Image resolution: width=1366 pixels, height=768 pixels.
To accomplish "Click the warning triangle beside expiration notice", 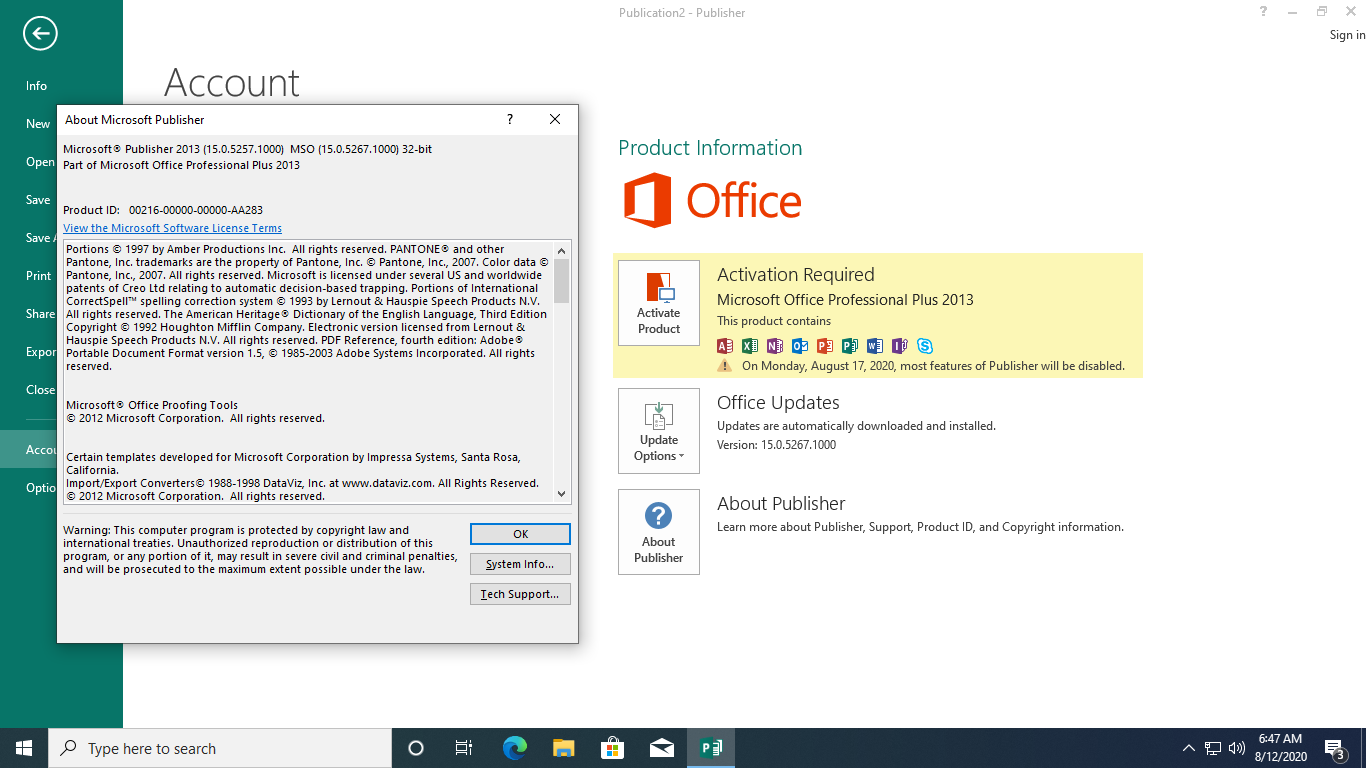I will coord(725,366).
